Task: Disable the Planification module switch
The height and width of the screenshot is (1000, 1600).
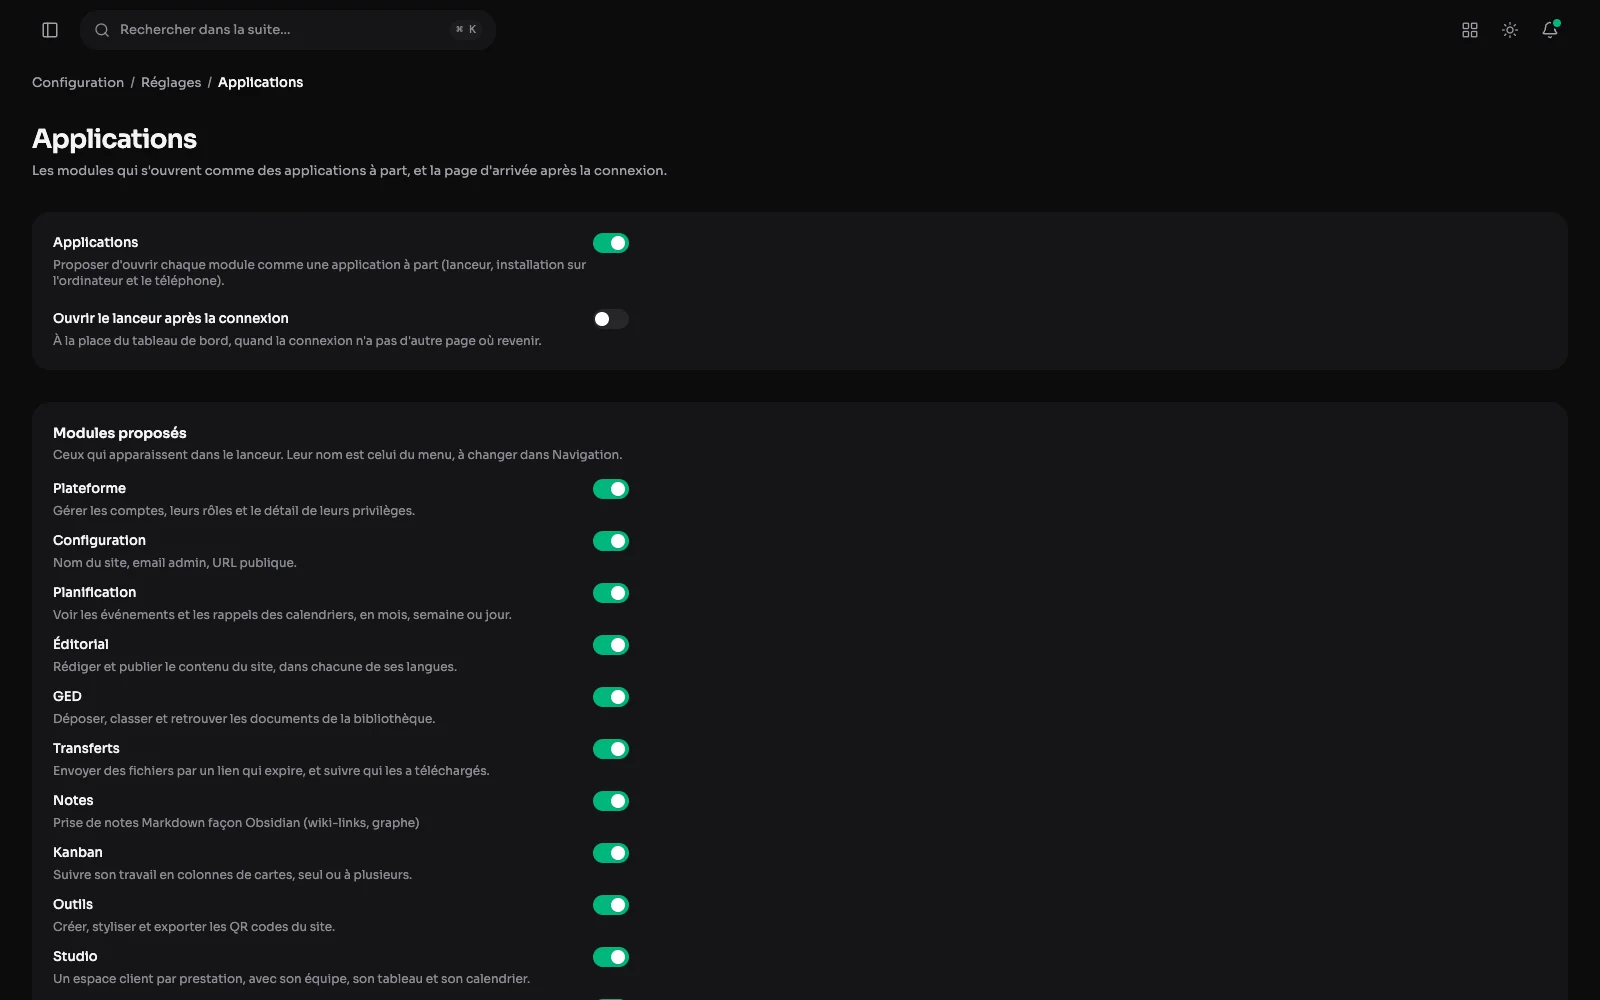Action: 611,593
